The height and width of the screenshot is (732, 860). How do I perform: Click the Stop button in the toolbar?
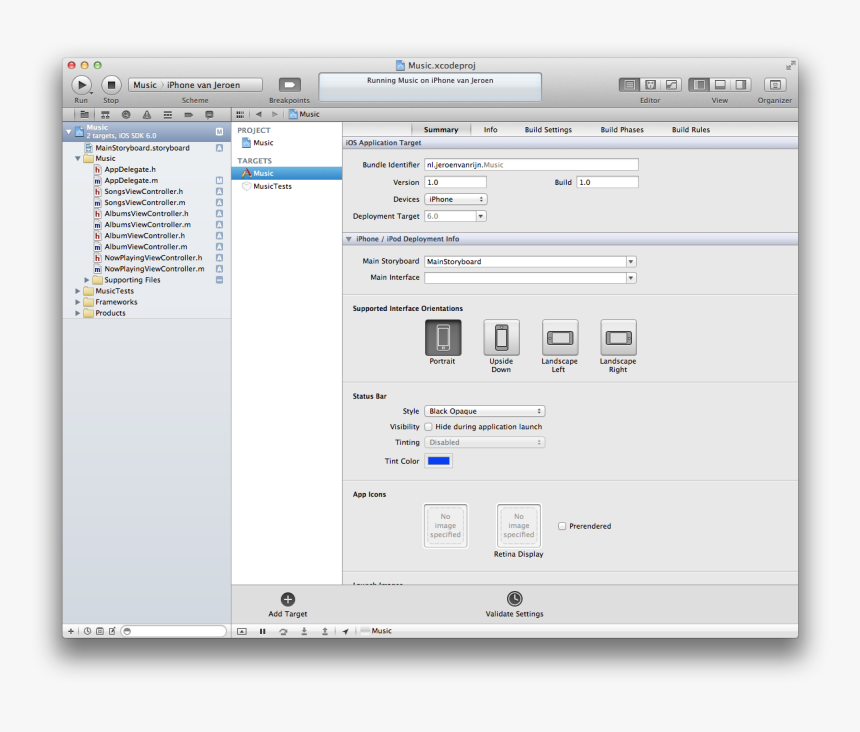click(x=111, y=84)
